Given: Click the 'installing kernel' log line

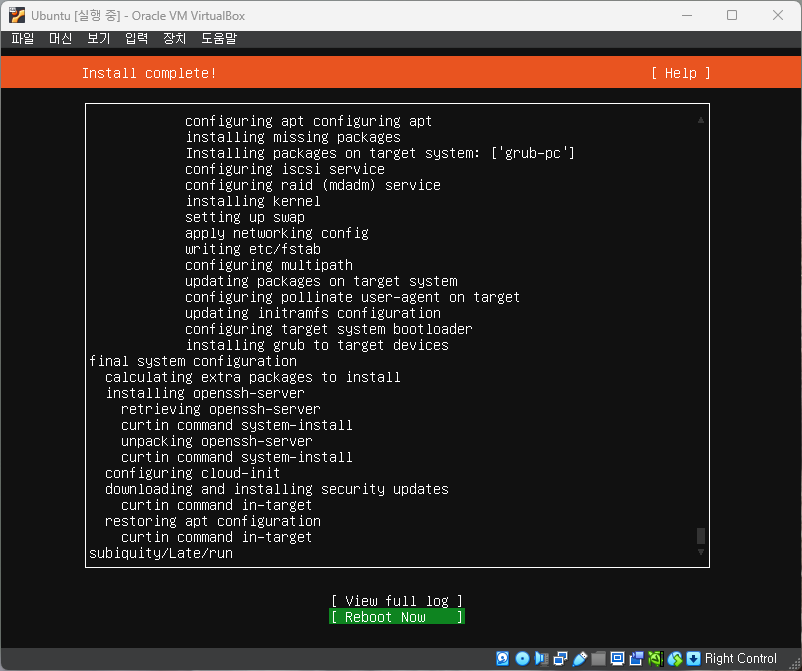Looking at the screenshot, I should tap(253, 201).
